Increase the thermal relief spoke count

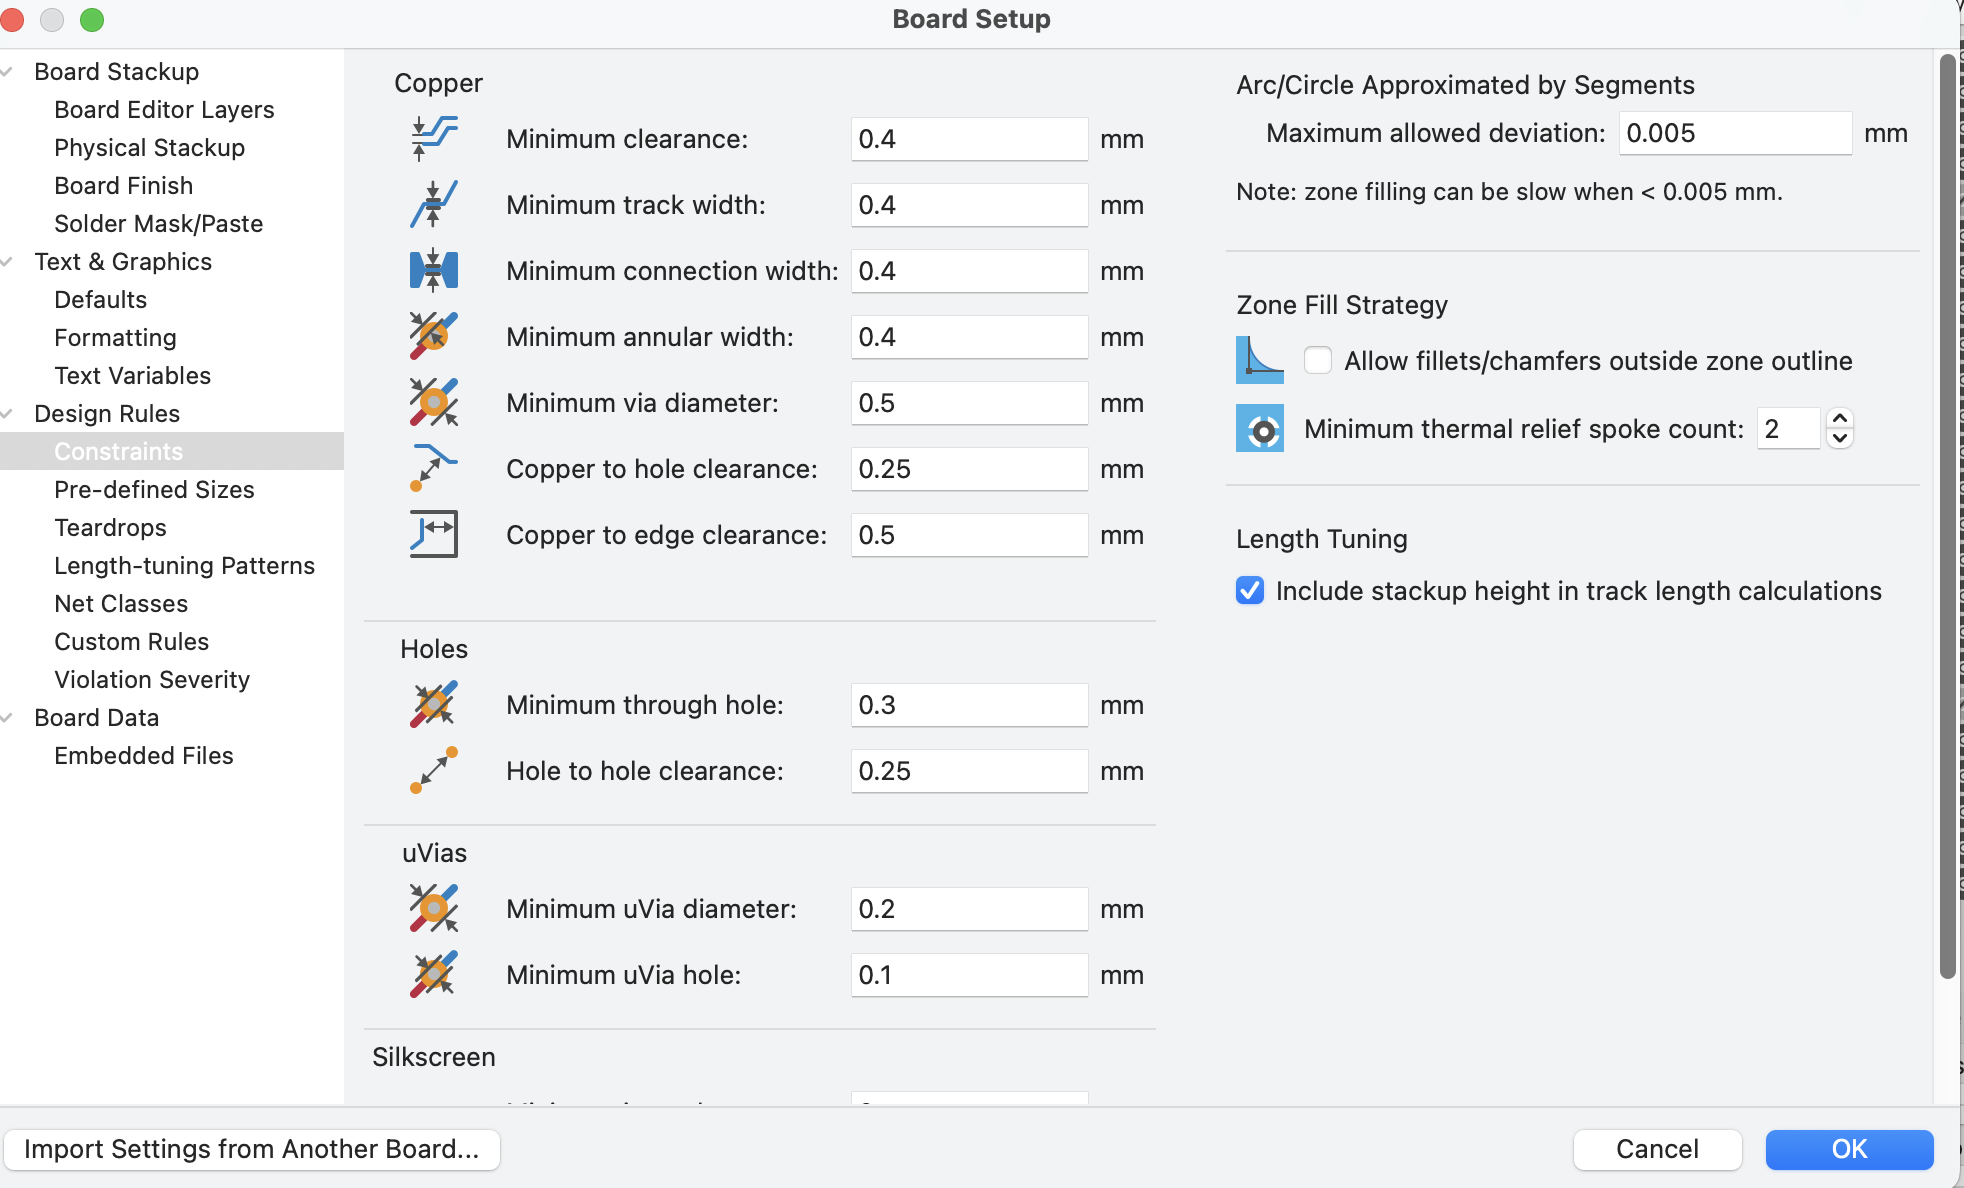[1840, 419]
